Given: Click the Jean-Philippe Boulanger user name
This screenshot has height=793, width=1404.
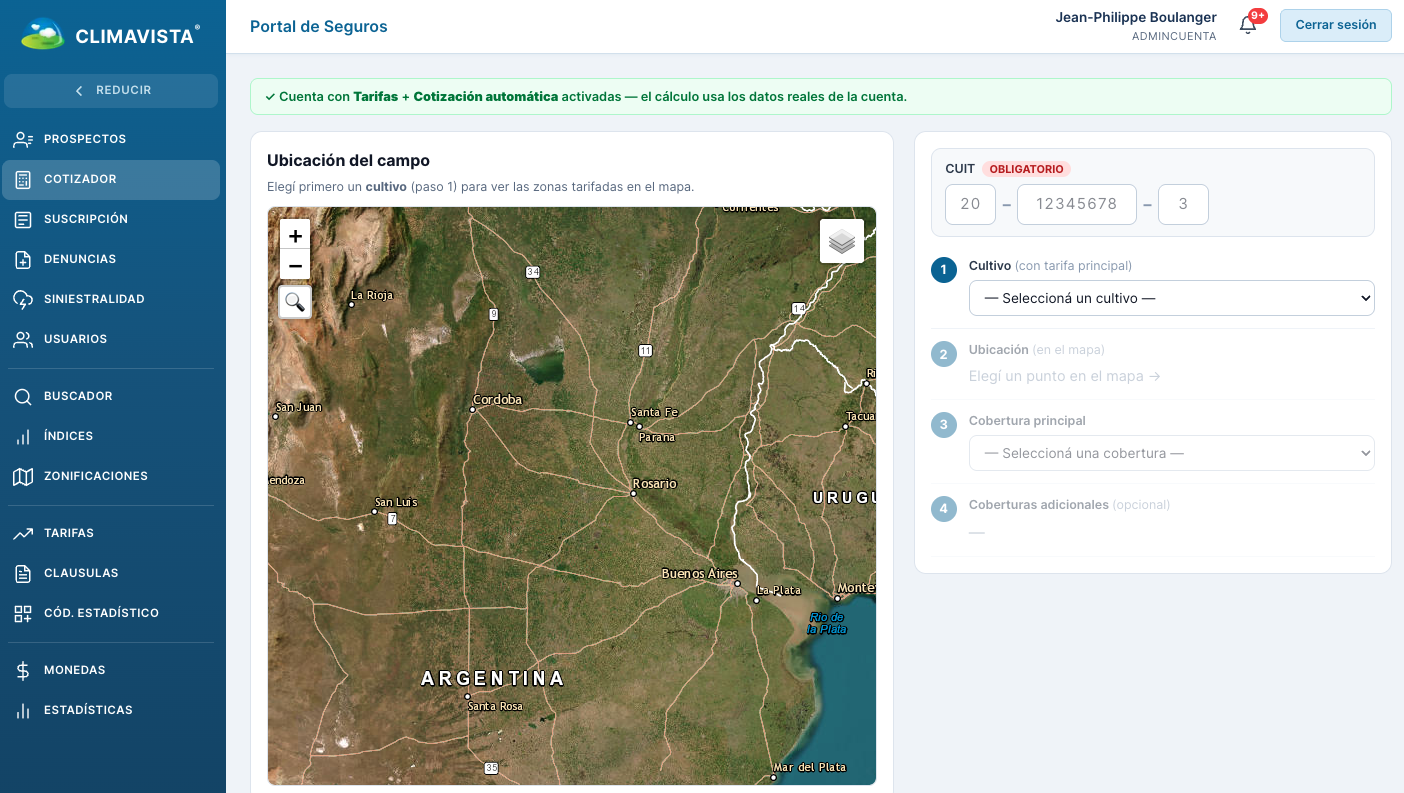Looking at the screenshot, I should [x=1136, y=17].
